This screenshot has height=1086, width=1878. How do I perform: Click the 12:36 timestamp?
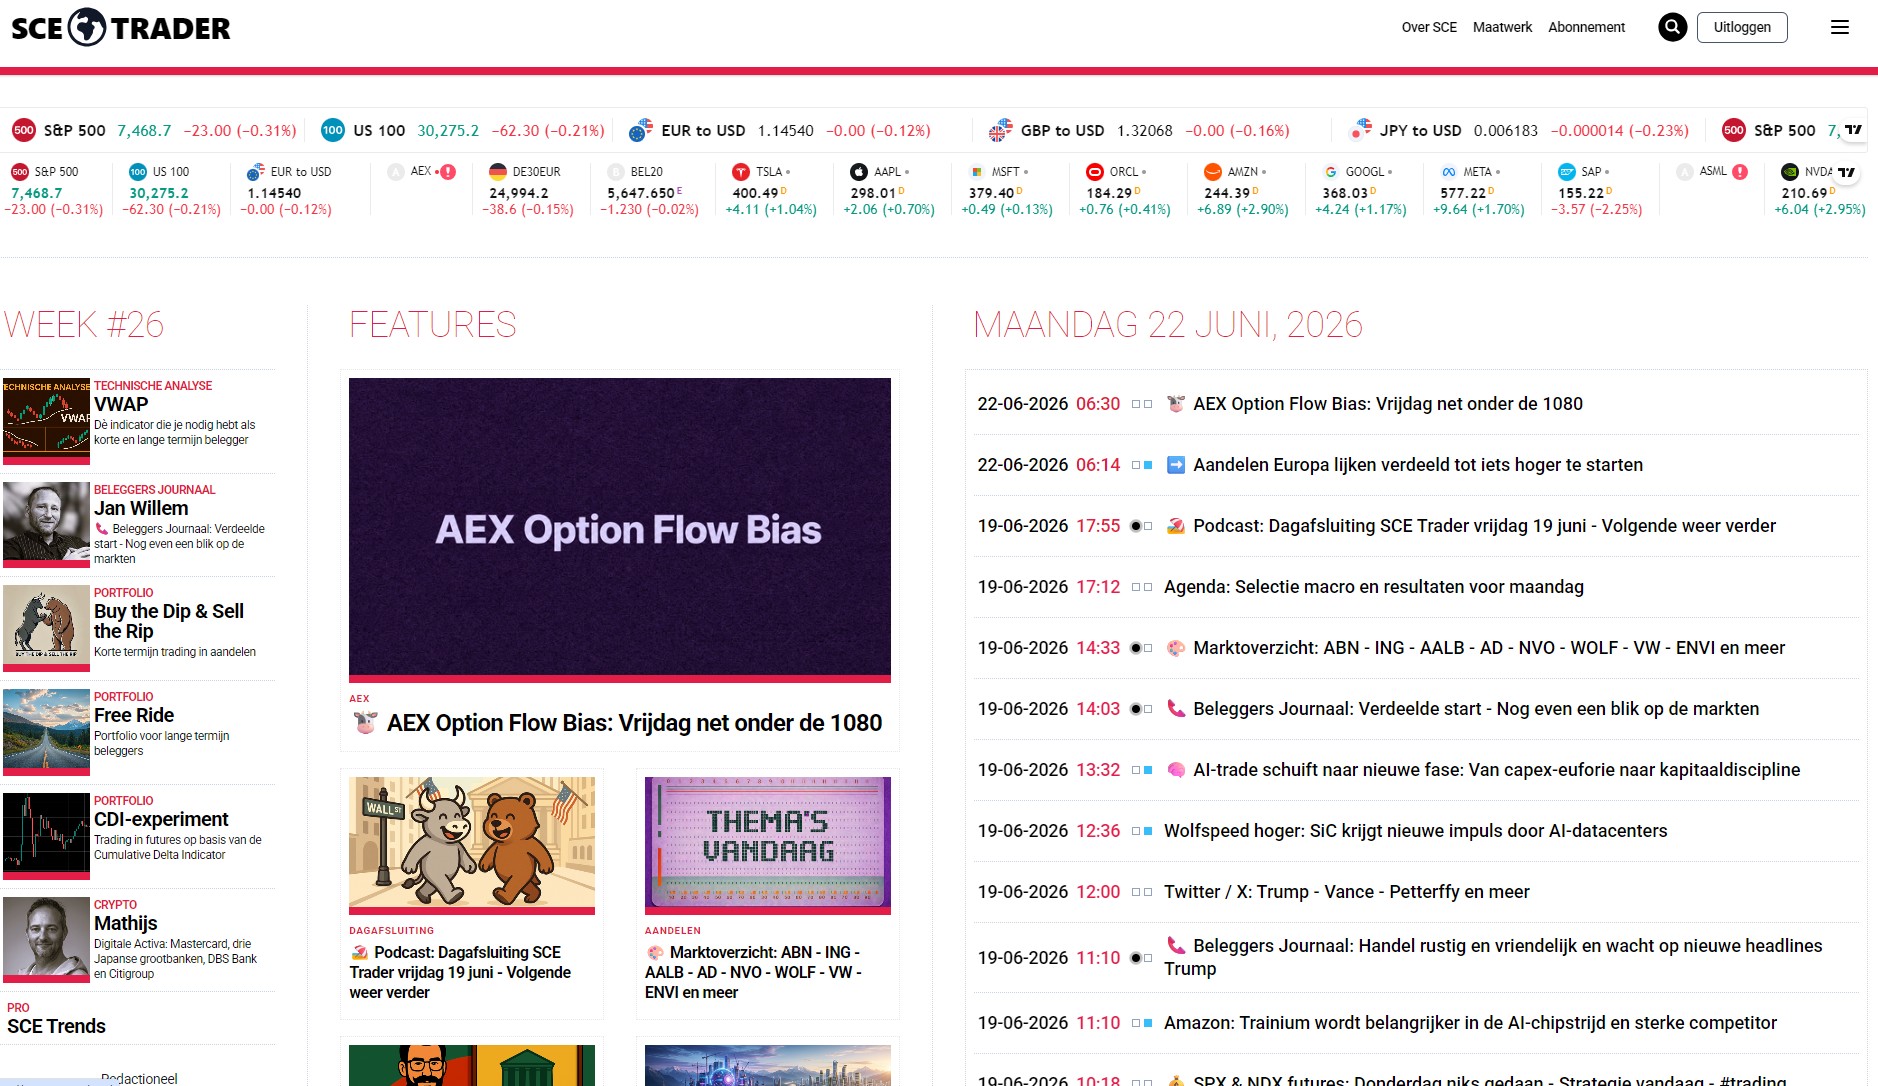click(1098, 831)
